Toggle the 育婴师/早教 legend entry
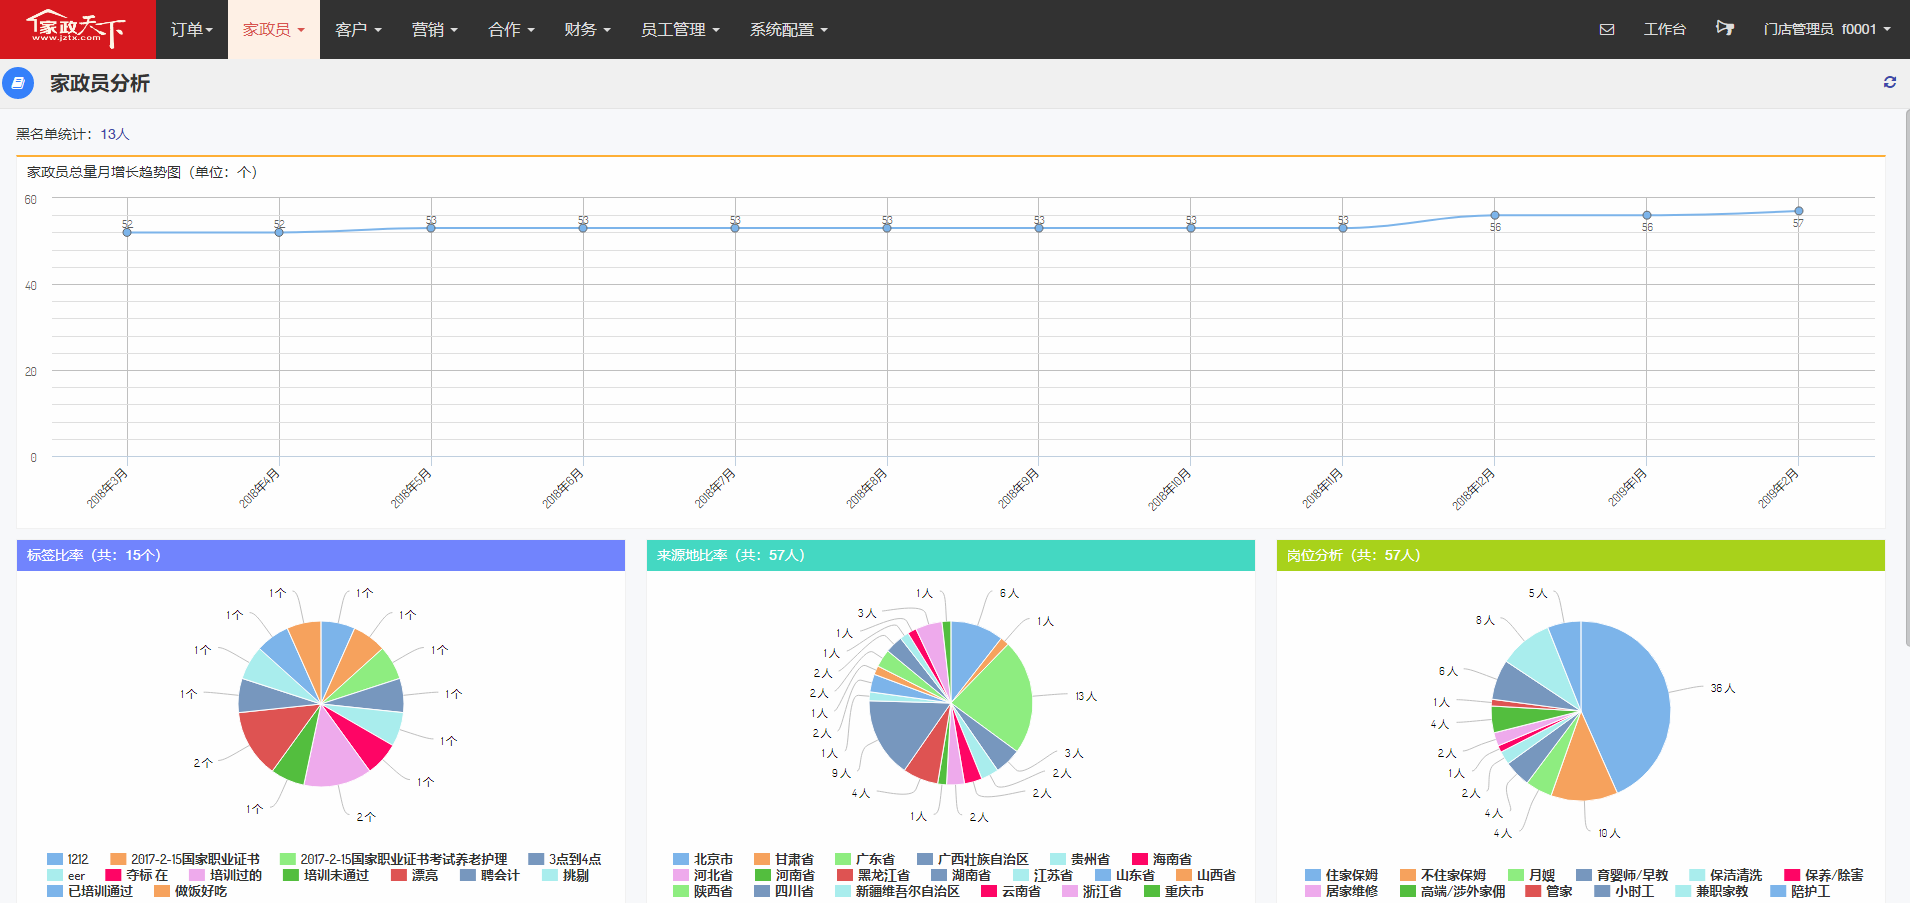The height and width of the screenshot is (903, 1910). click(1623, 875)
